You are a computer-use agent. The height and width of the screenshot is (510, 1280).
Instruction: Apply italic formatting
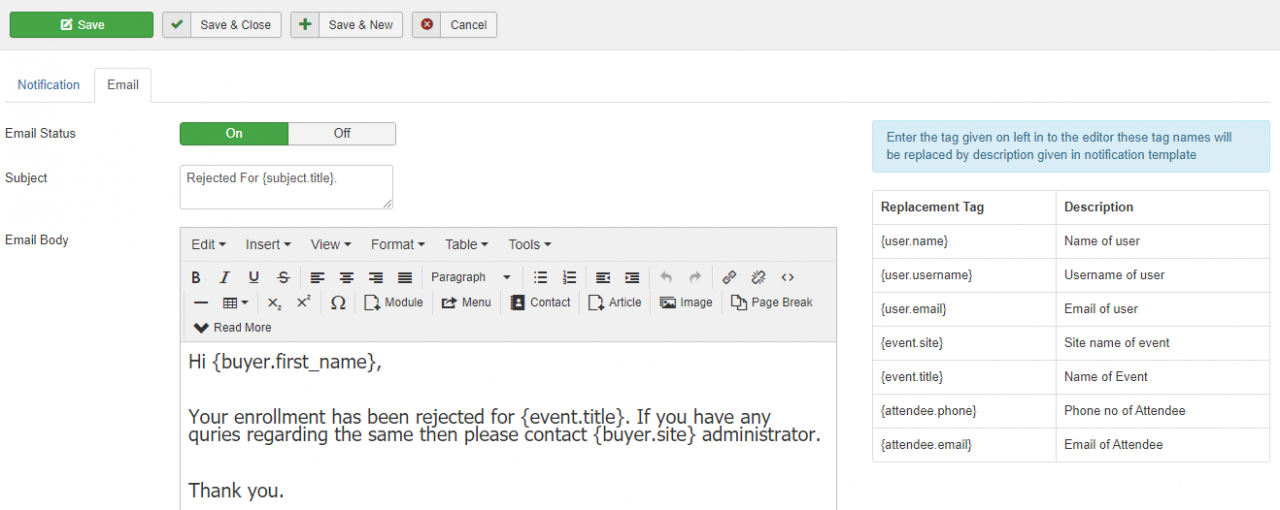pos(225,277)
